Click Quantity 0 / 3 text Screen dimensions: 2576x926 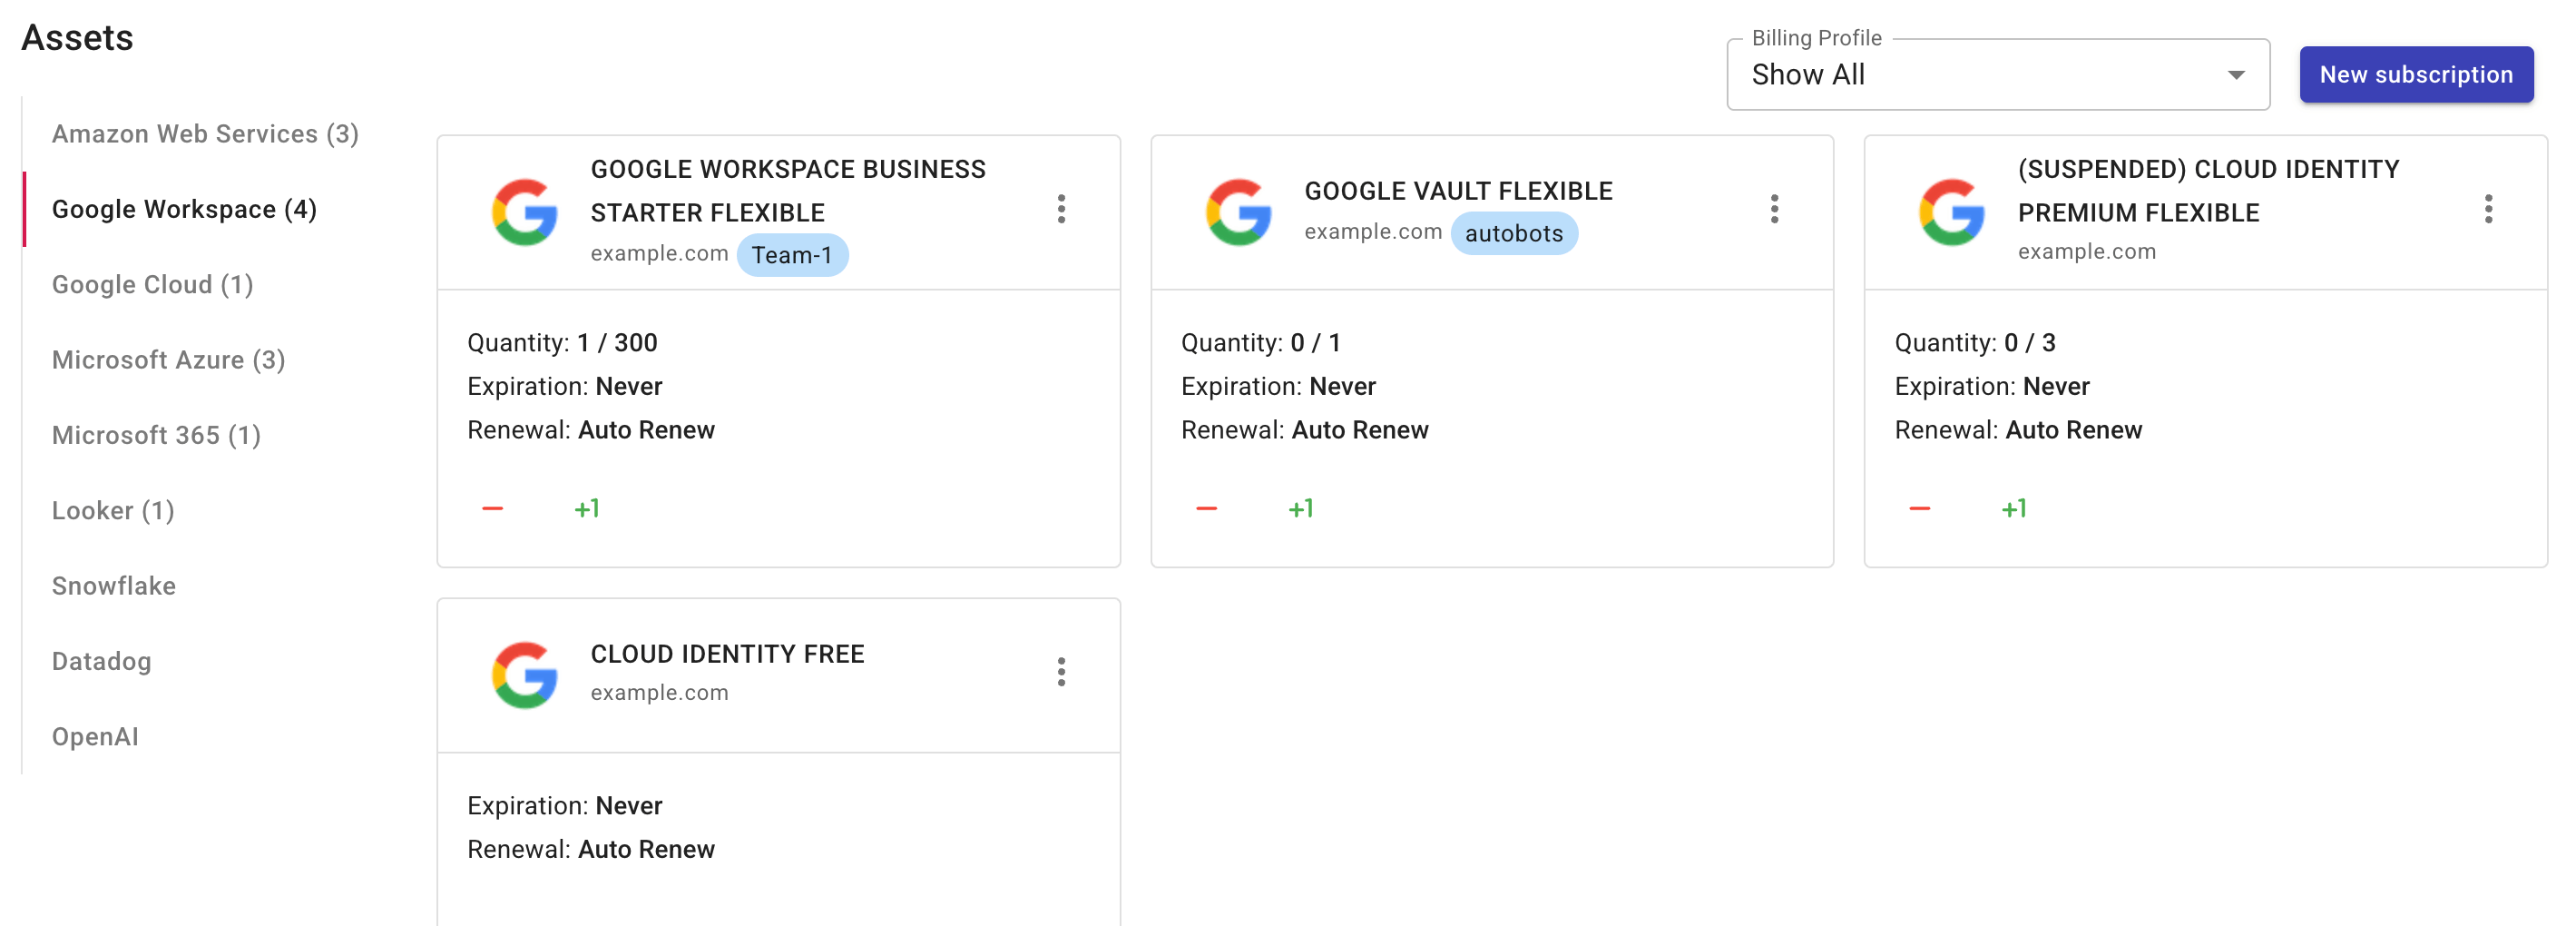[x=1974, y=343]
